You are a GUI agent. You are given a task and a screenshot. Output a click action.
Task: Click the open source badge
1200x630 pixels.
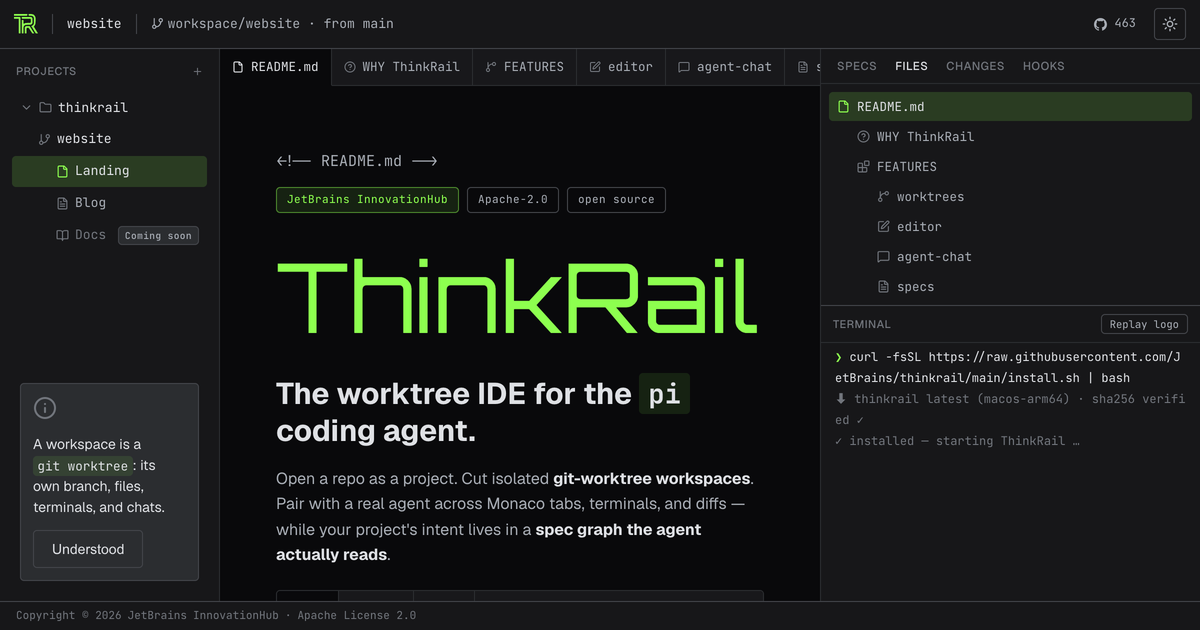(616, 199)
